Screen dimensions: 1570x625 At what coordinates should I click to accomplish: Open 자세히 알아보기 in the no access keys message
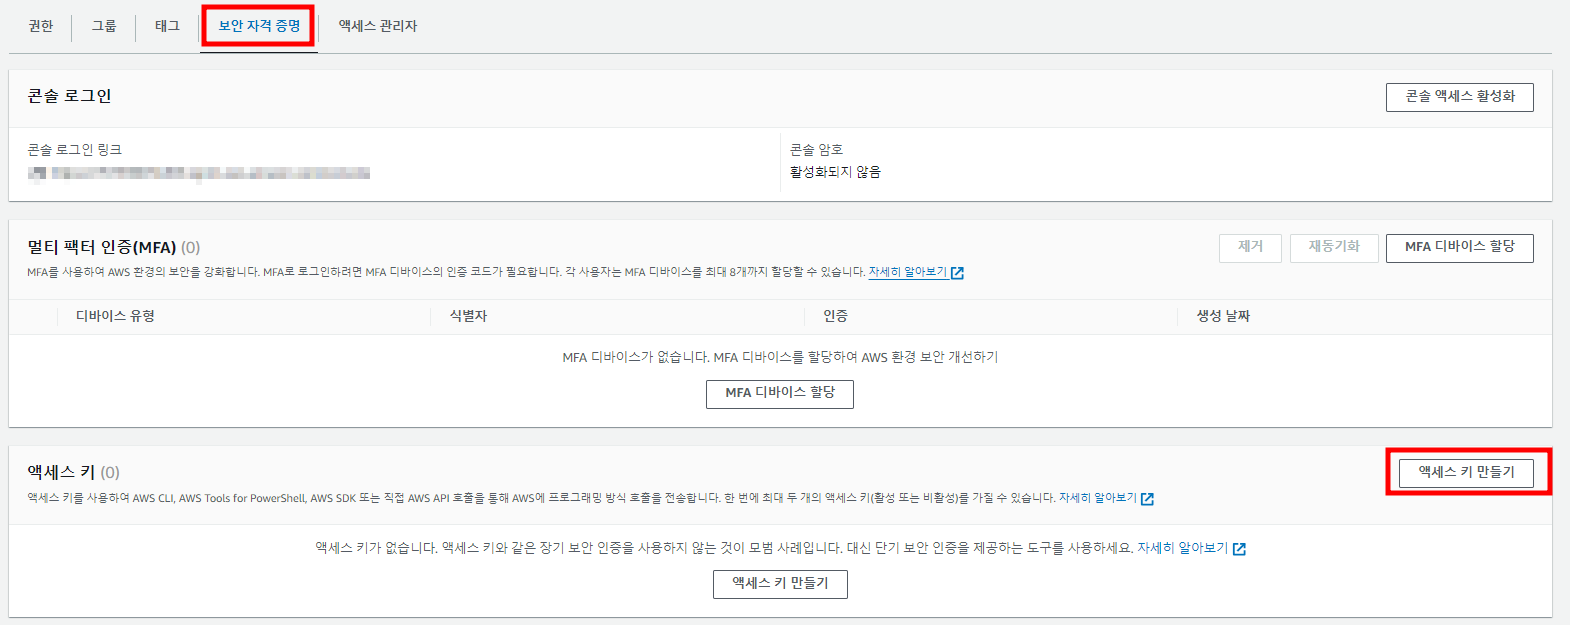click(x=1182, y=548)
